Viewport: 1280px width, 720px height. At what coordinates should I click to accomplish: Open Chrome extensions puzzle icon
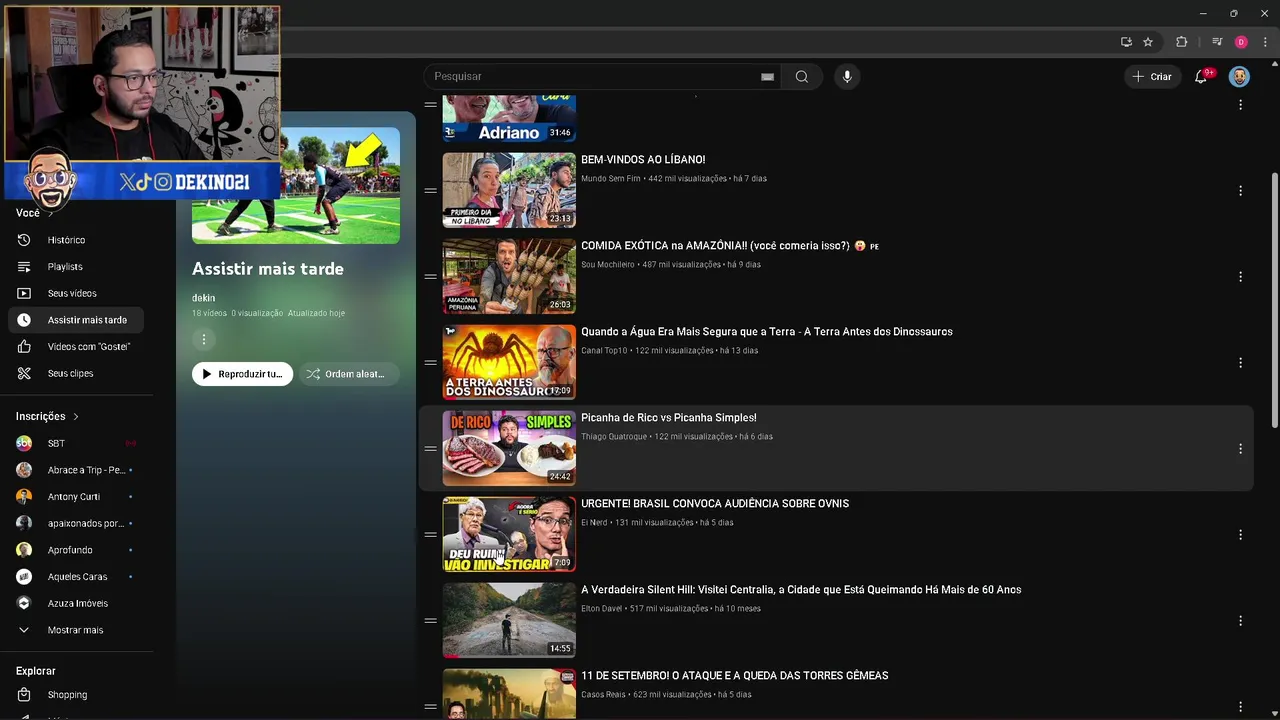1181,42
